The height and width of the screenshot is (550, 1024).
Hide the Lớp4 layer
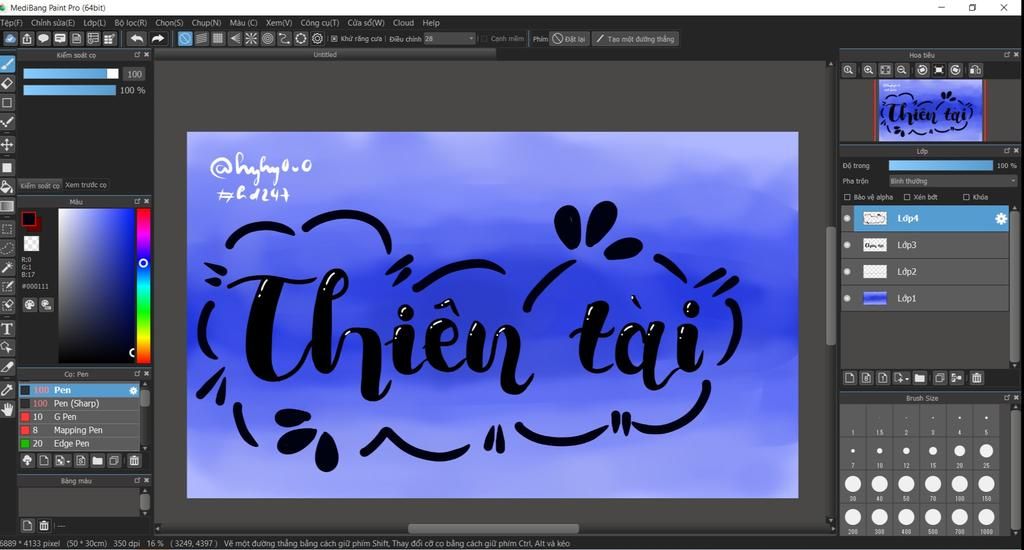847,219
